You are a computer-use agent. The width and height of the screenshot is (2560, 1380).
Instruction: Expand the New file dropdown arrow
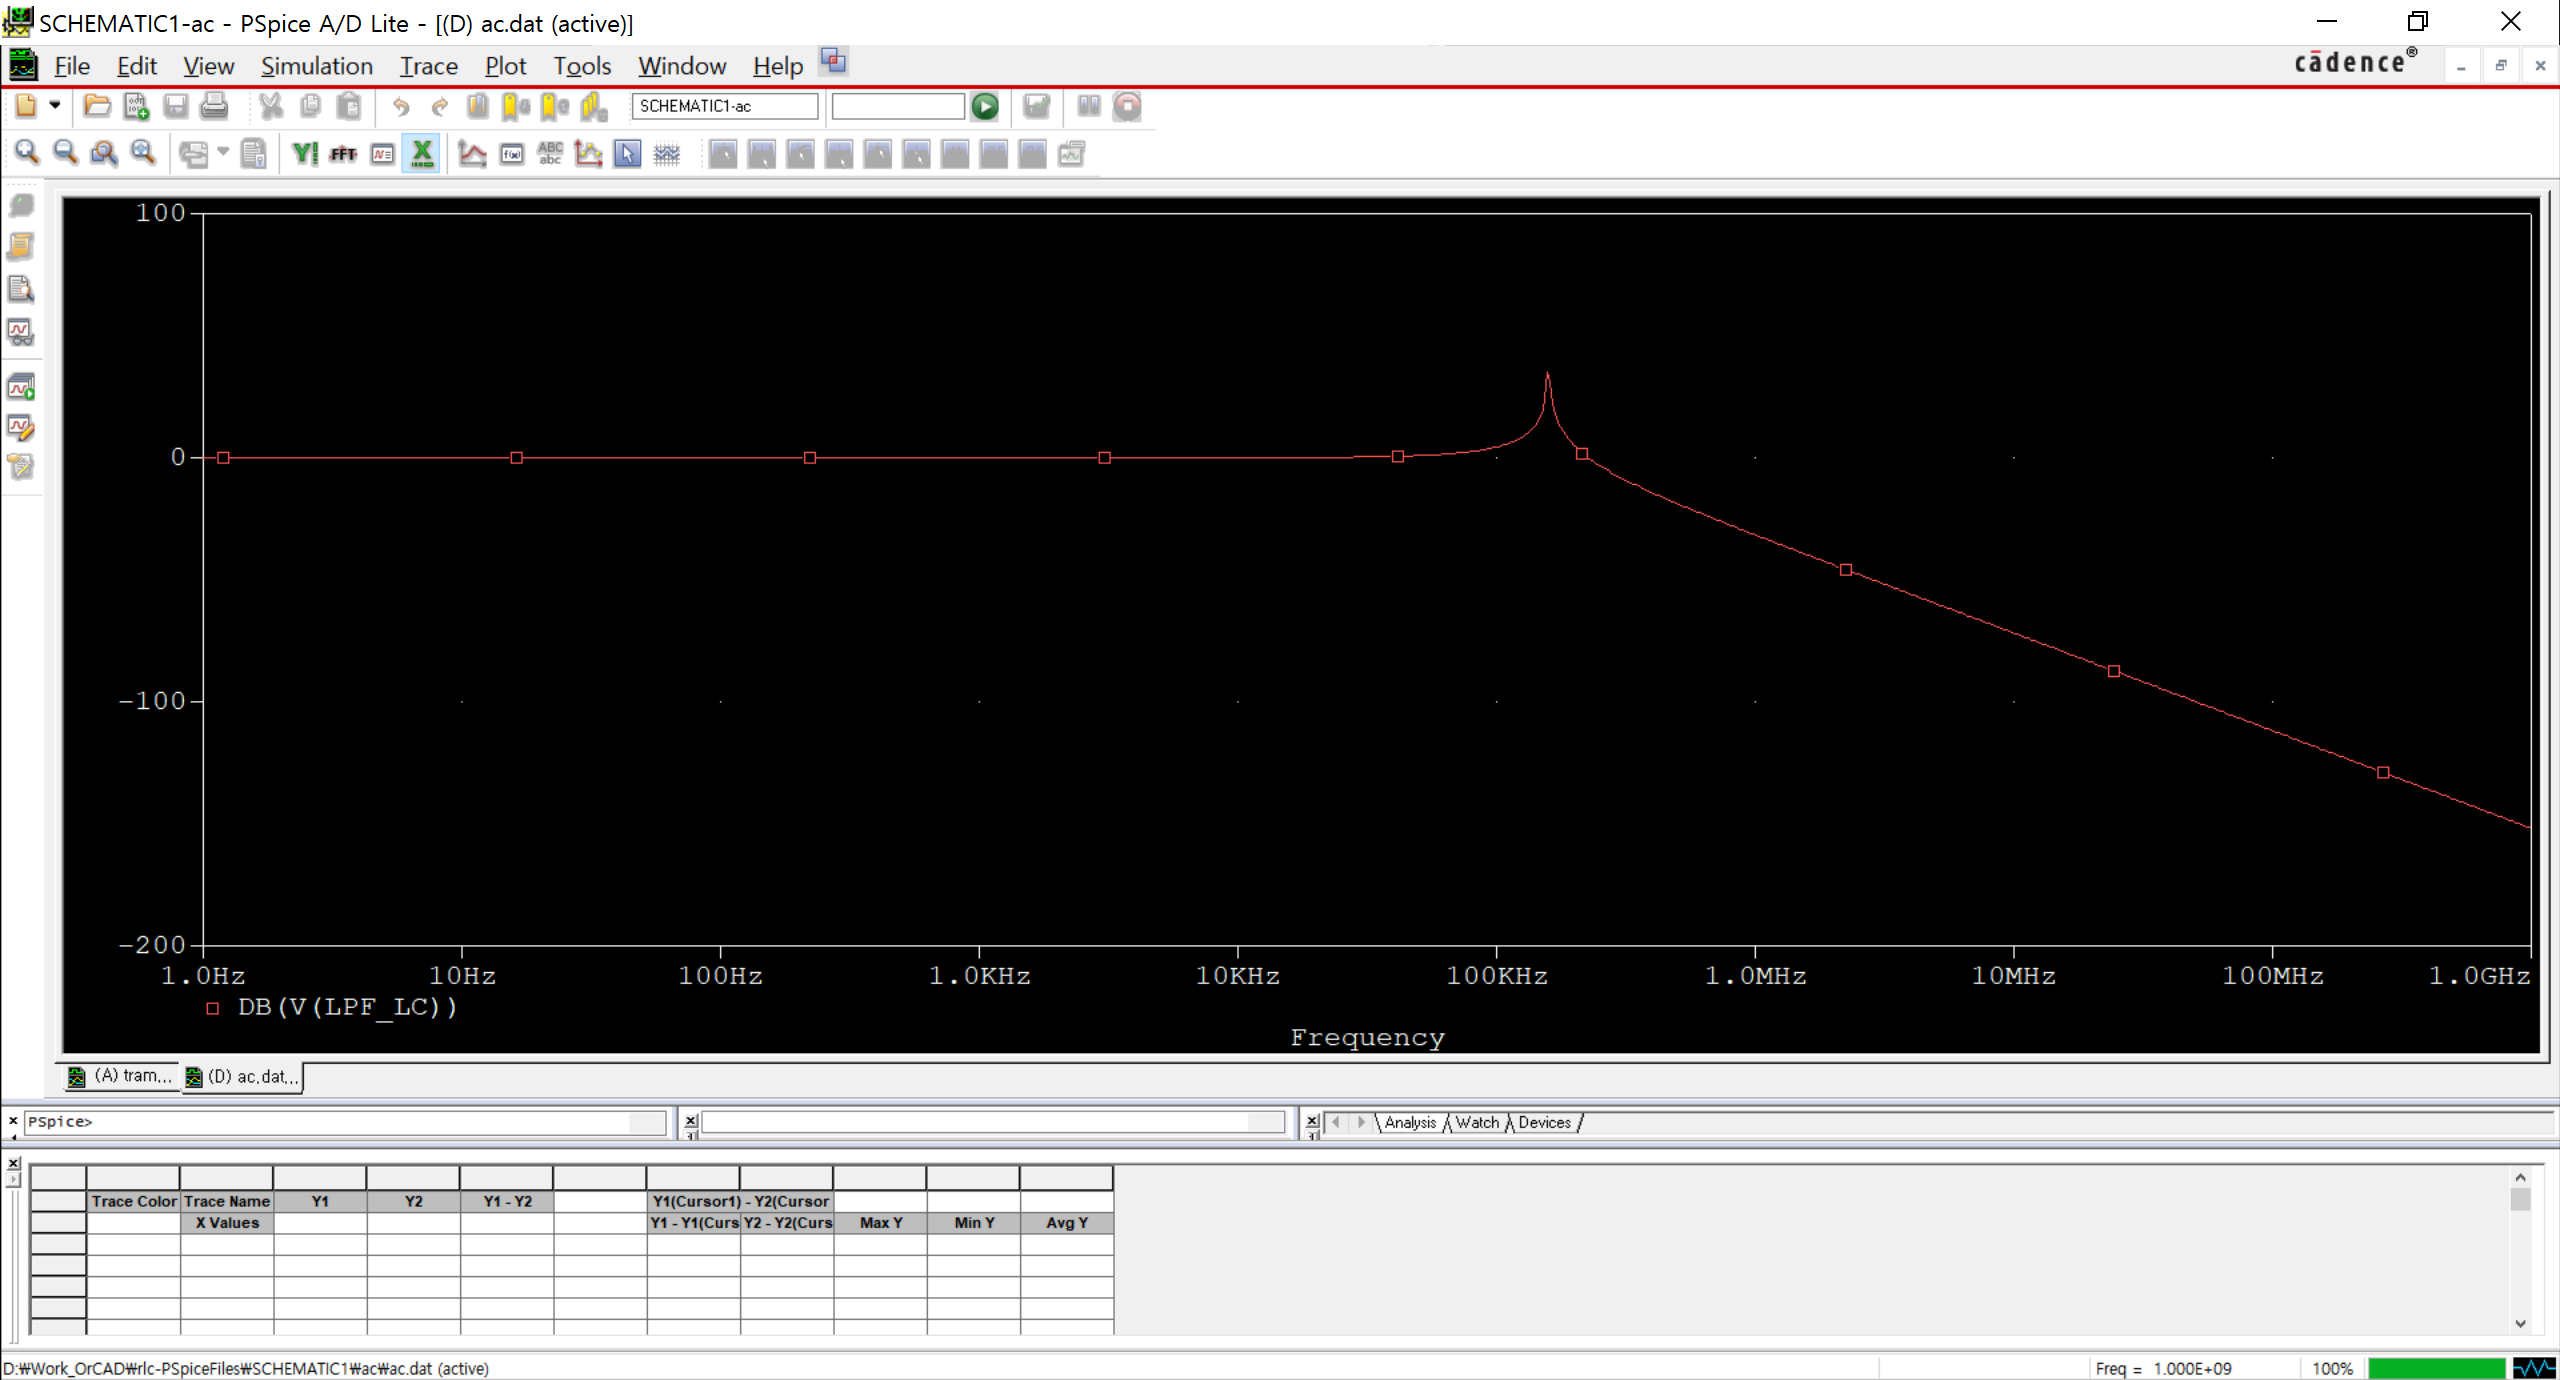pos(55,105)
